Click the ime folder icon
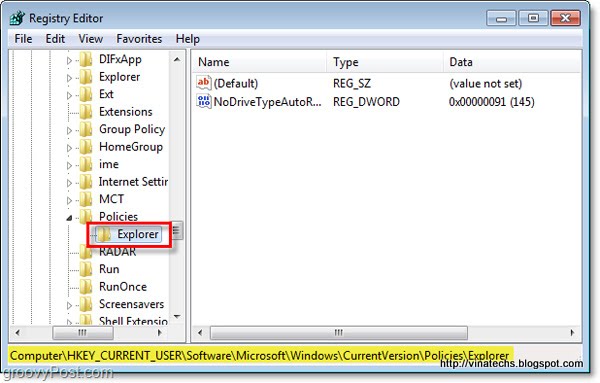 pyautogui.click(x=86, y=165)
